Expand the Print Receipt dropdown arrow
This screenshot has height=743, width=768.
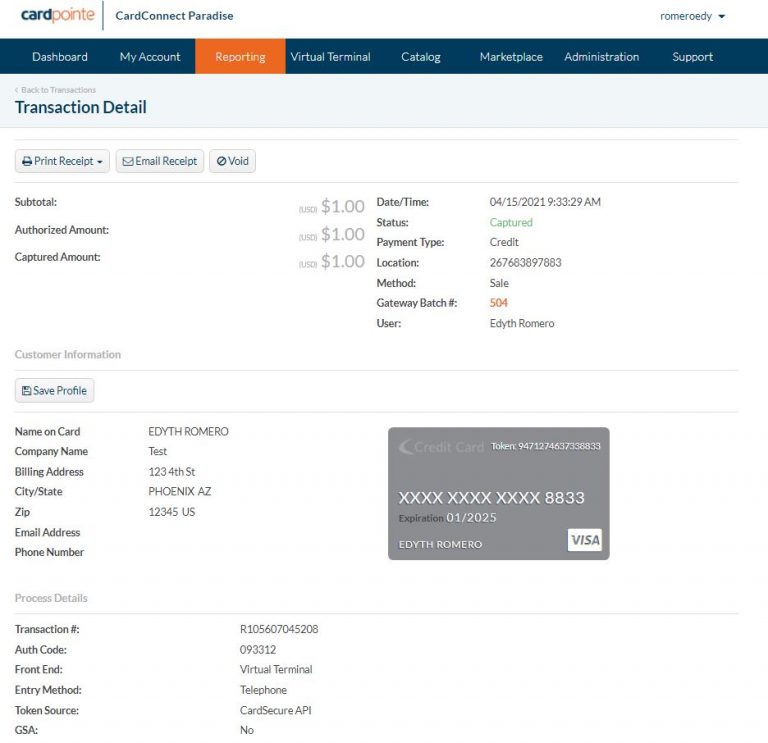pos(100,162)
